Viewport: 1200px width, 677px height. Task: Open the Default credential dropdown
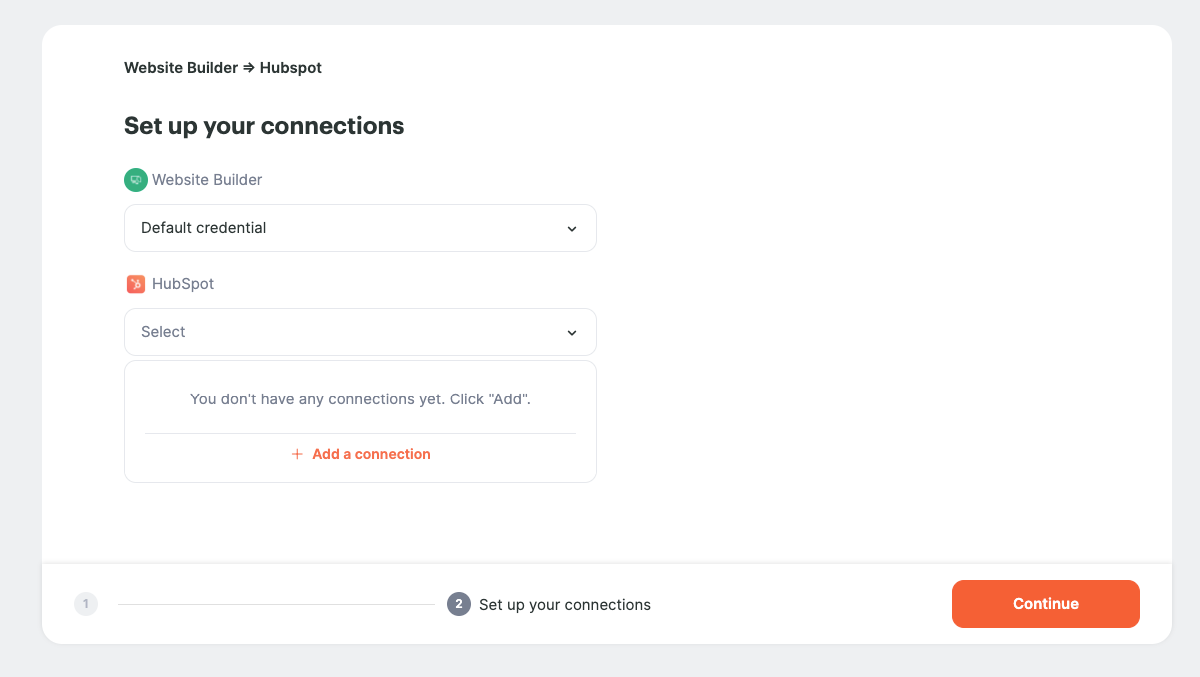click(360, 228)
